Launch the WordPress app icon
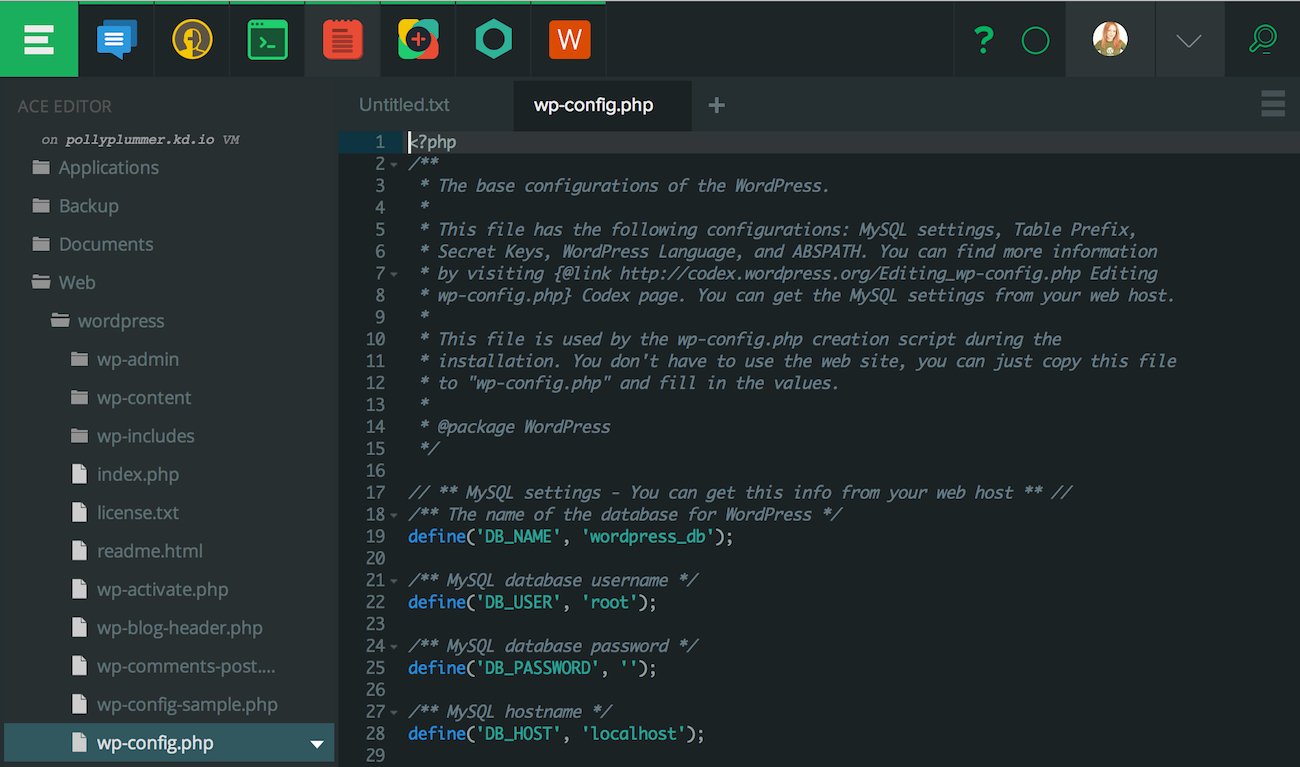1300x767 pixels. click(568, 39)
